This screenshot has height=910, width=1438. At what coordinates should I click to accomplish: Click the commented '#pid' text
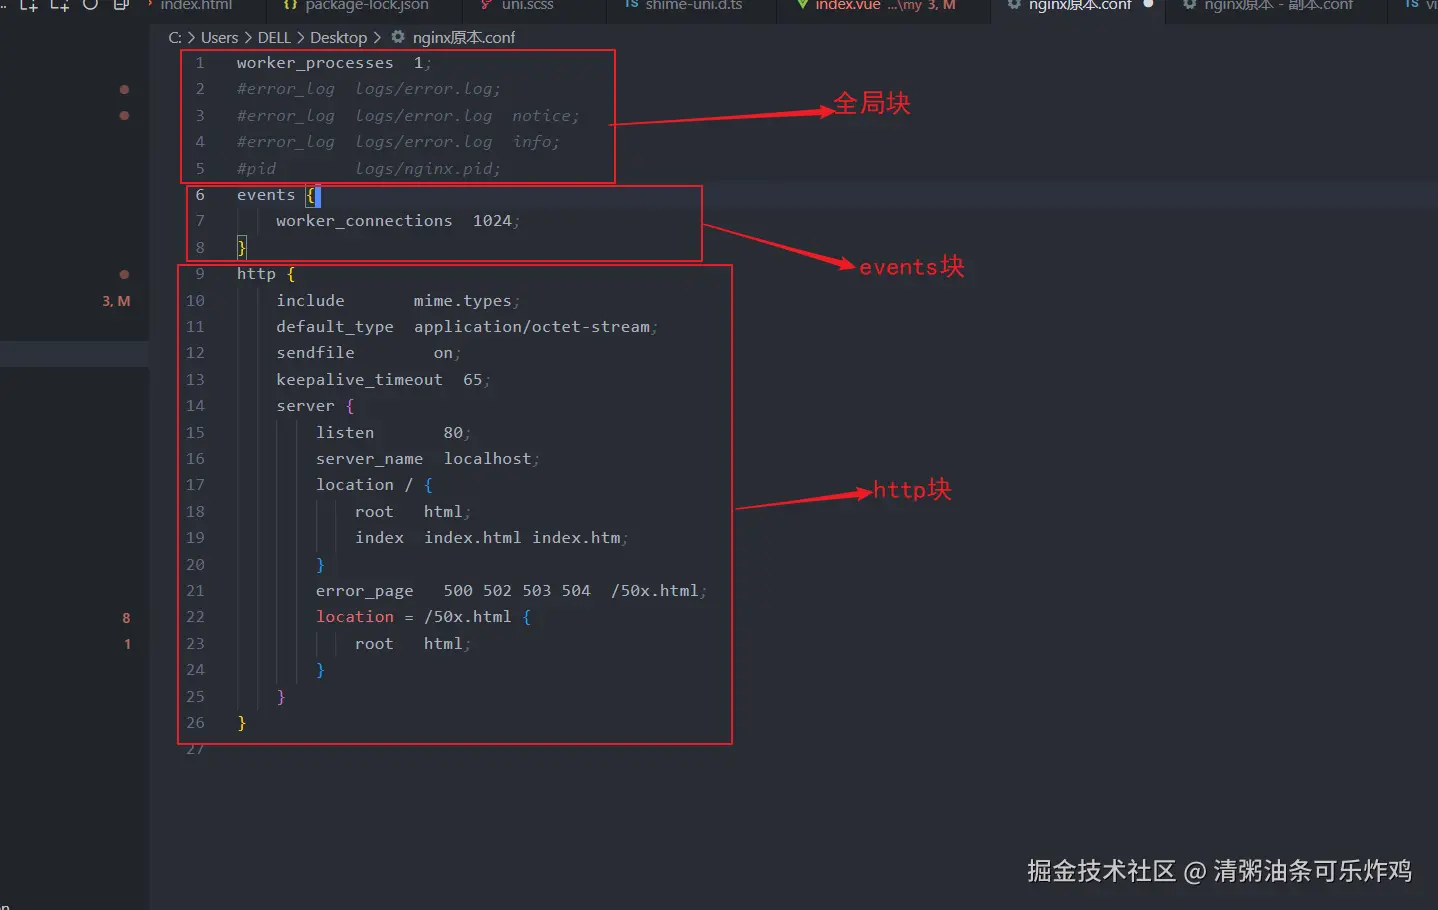[x=256, y=169]
